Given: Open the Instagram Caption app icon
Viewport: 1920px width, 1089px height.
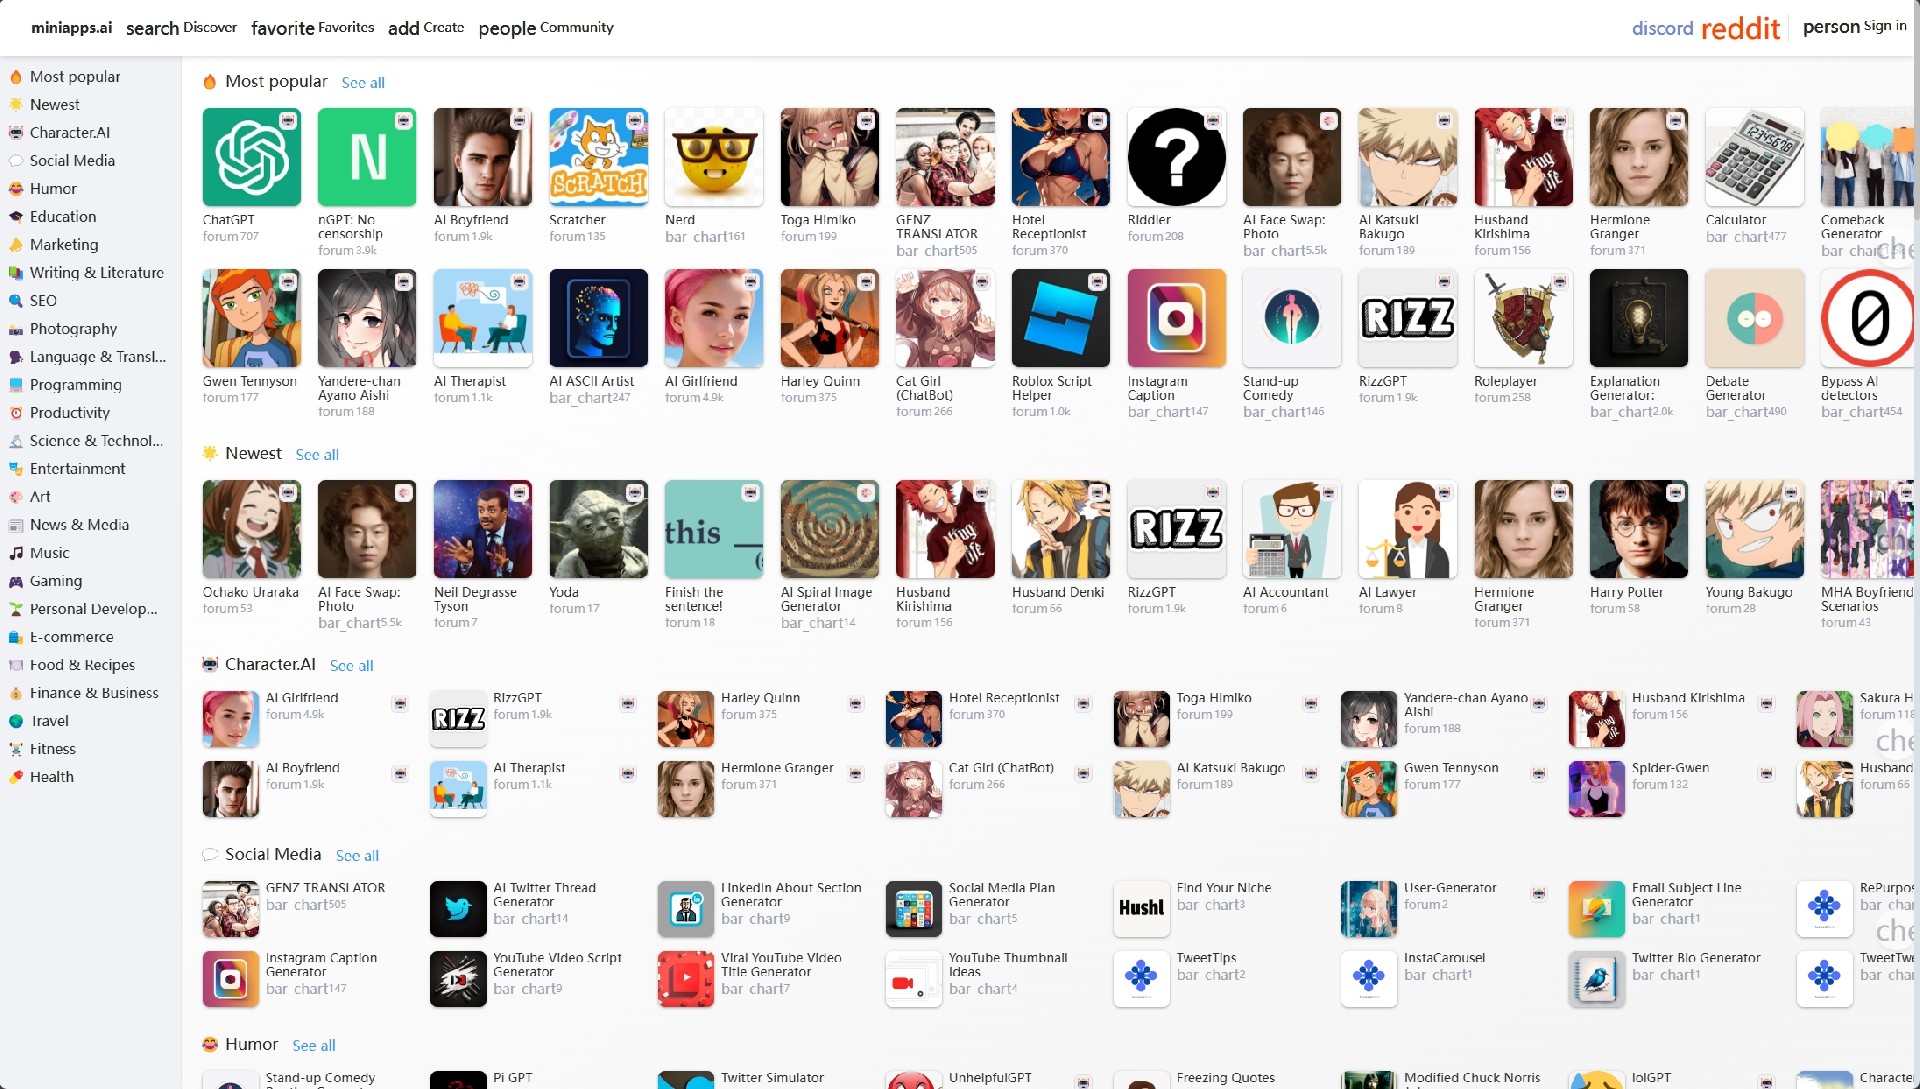Looking at the screenshot, I should 1176,318.
